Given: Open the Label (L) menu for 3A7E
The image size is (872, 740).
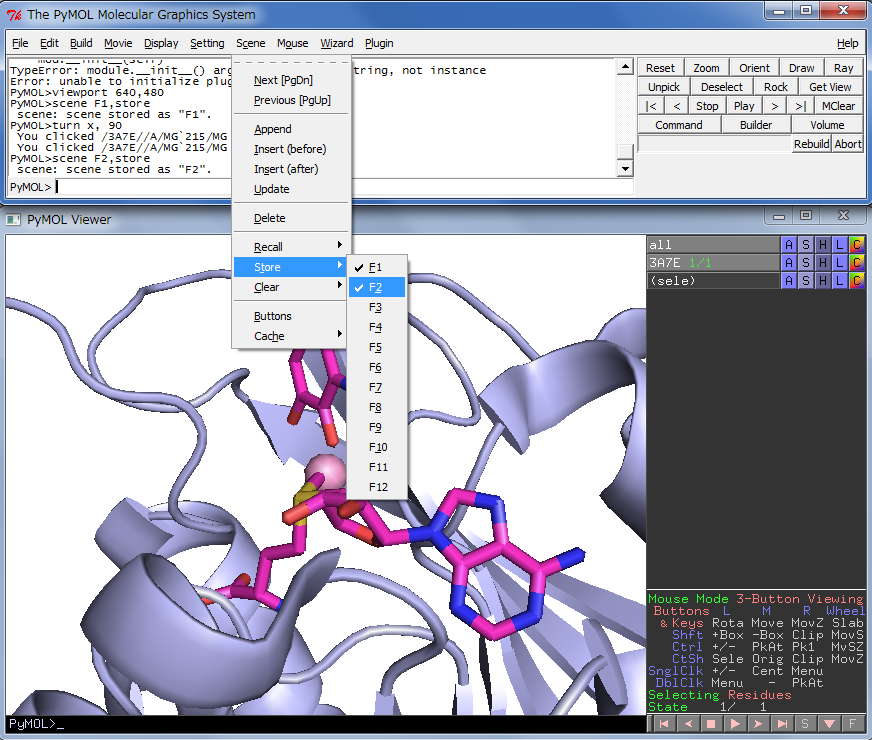Looking at the screenshot, I should (839, 263).
